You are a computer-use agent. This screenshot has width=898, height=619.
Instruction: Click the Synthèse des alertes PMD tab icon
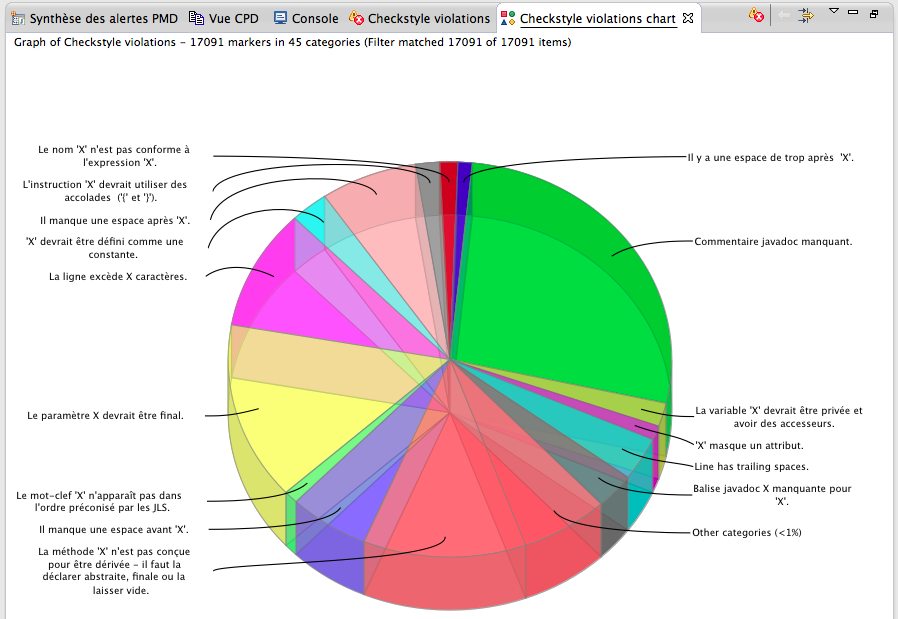point(18,18)
